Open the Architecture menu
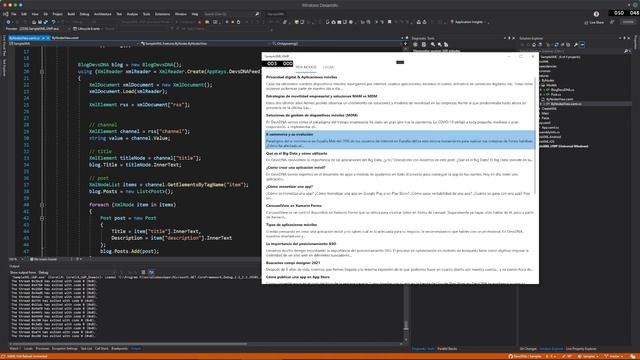This screenshot has width=640, height=360. 102,14
